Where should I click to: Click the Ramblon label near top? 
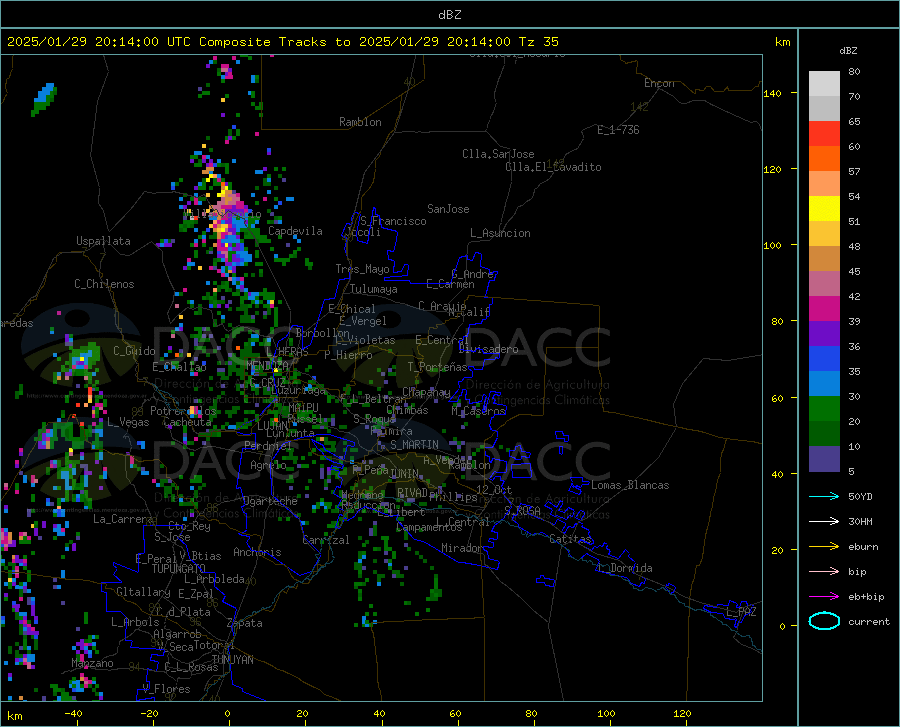(x=360, y=122)
